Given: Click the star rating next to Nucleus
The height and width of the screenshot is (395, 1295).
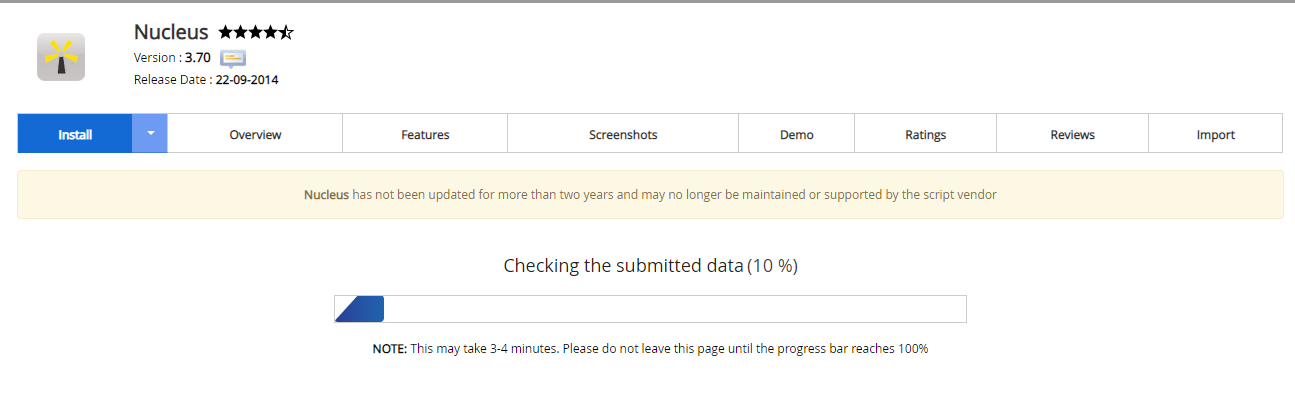Looking at the screenshot, I should (256, 32).
